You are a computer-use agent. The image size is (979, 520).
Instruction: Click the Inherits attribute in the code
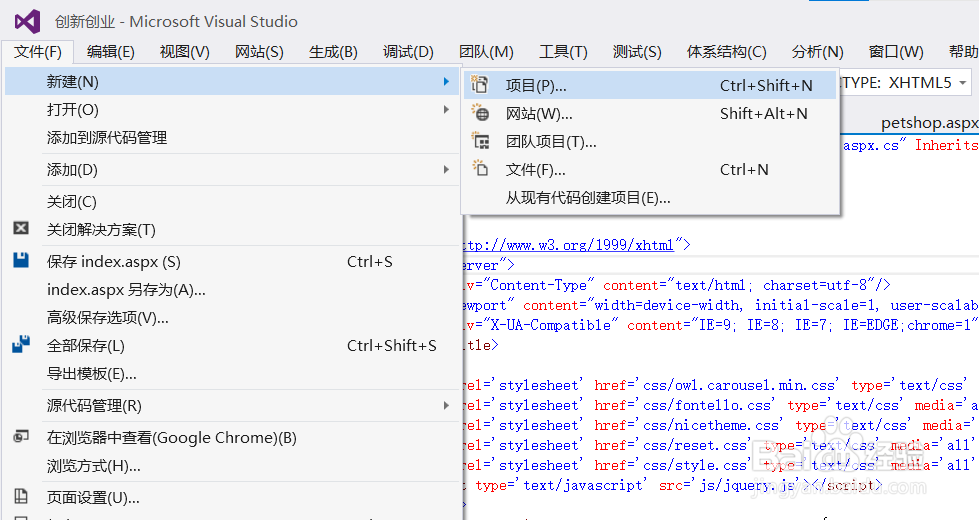pyautogui.click(x=947, y=145)
